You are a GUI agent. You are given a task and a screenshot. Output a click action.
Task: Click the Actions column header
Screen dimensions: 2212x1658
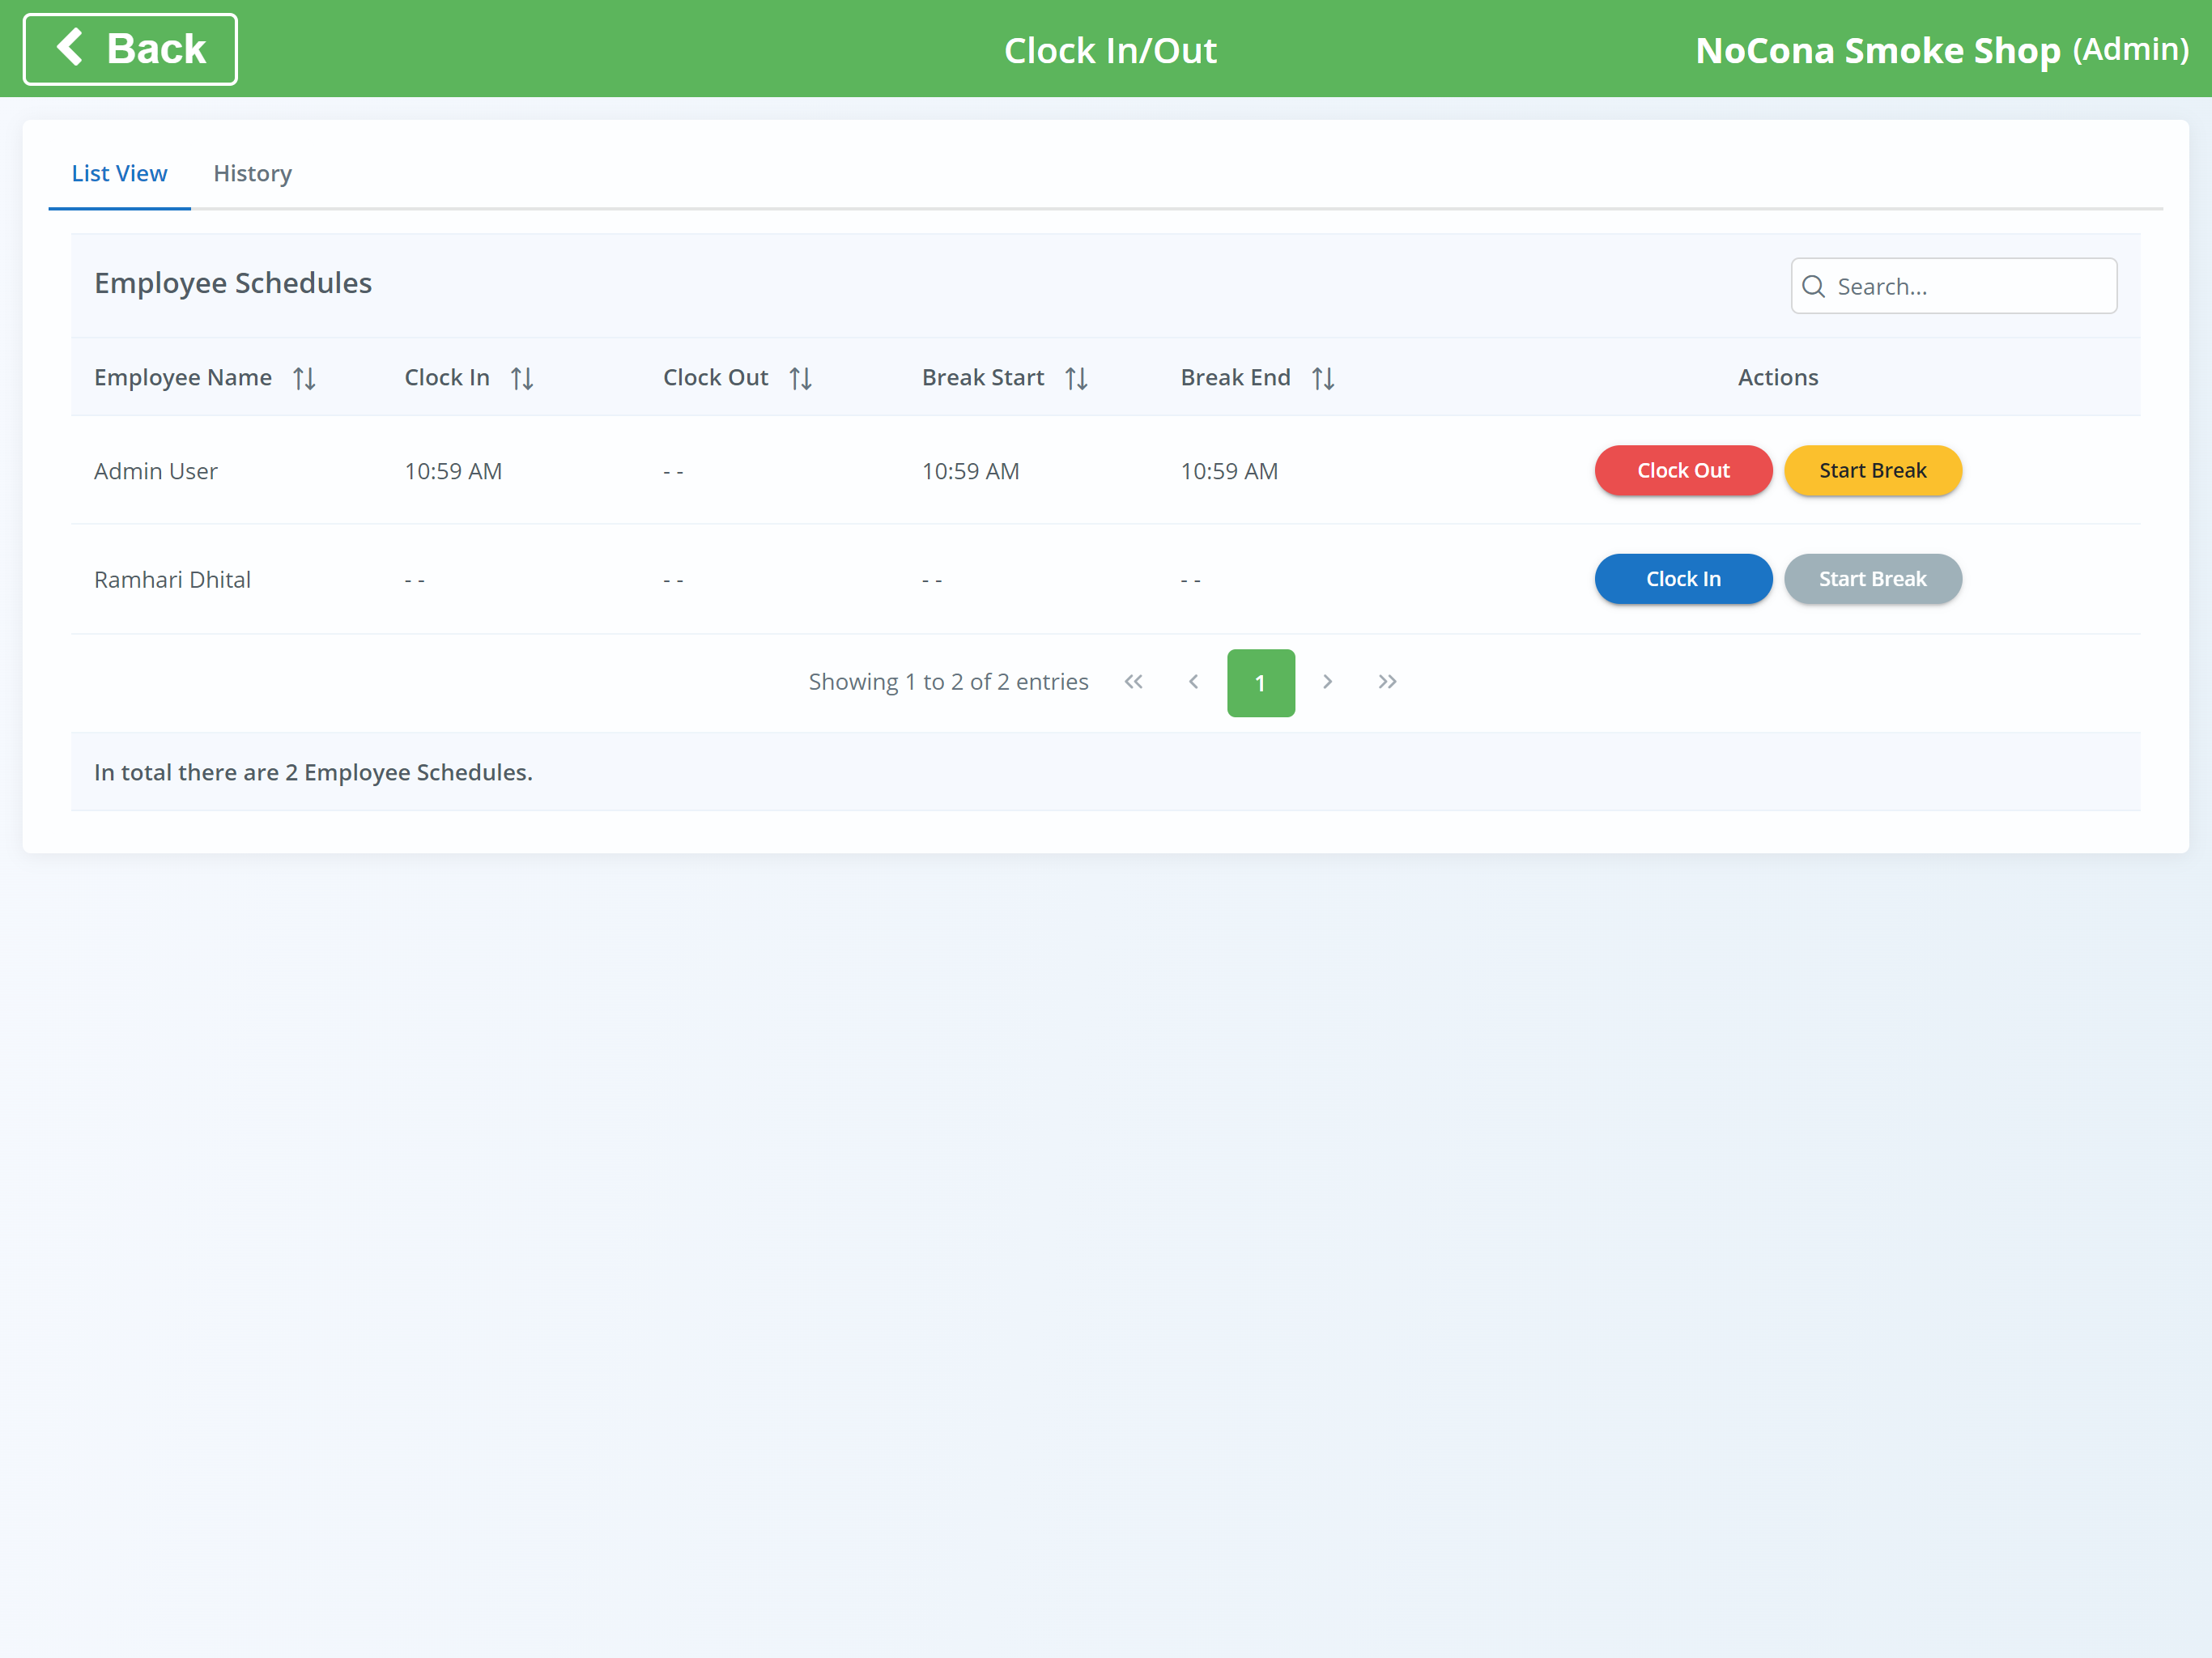click(1778, 378)
